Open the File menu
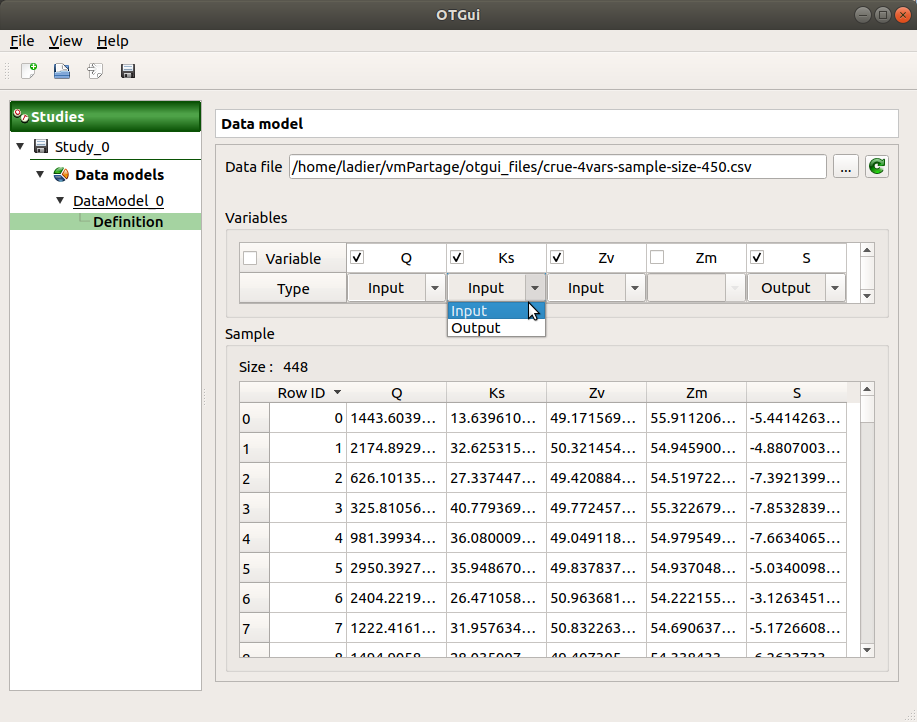917x722 pixels. pos(22,41)
